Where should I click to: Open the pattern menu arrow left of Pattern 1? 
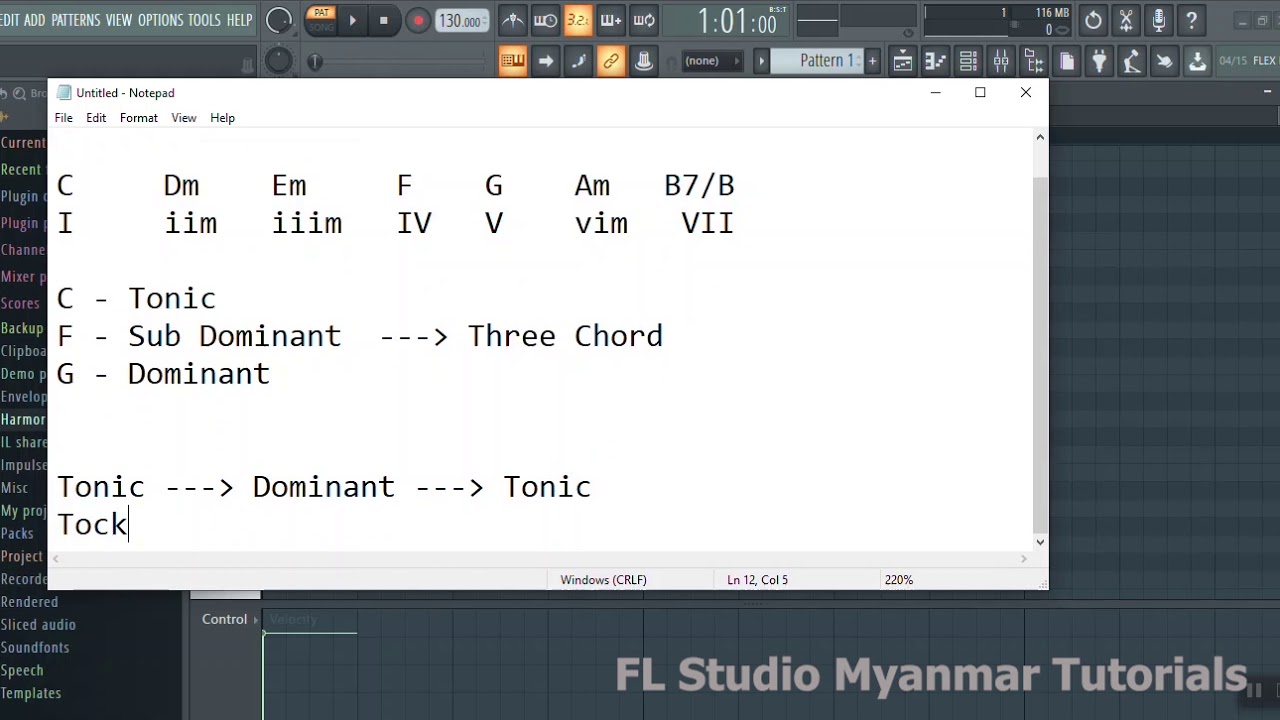click(x=761, y=61)
